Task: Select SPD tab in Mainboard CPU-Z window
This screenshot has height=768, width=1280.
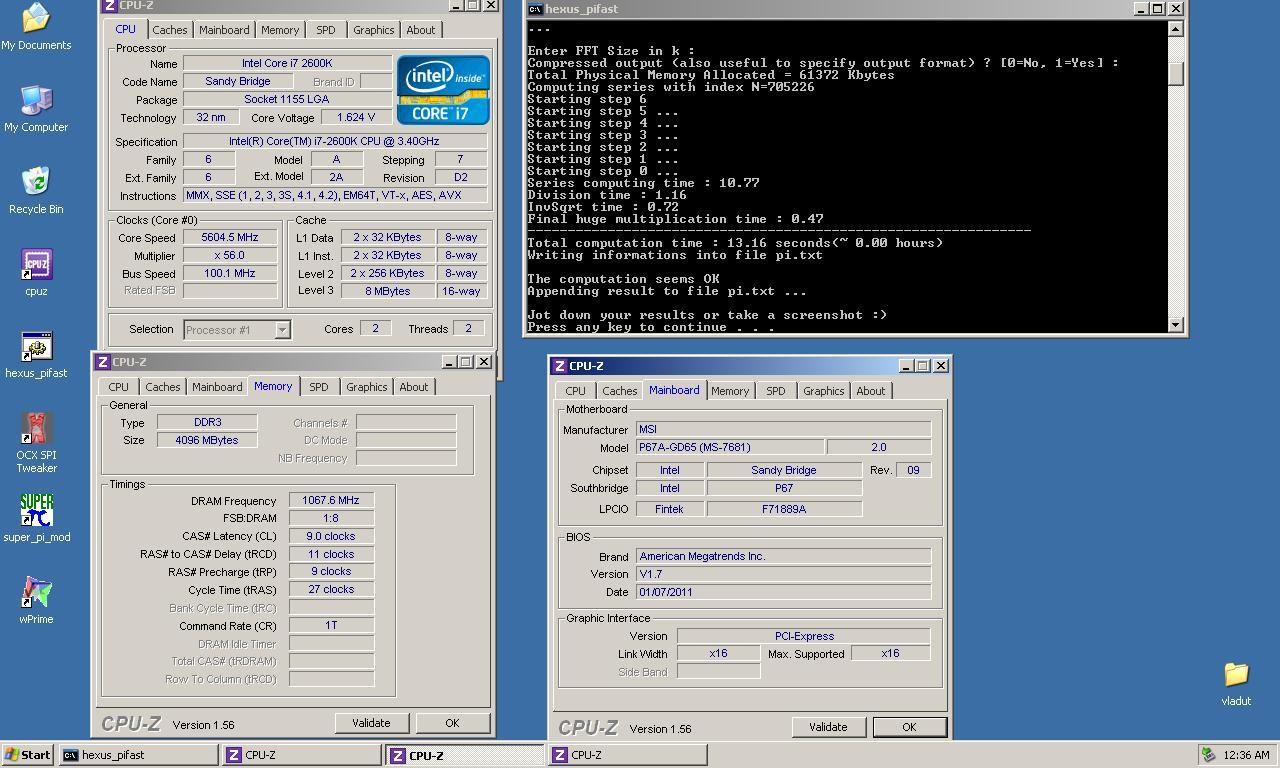Action: (x=775, y=391)
